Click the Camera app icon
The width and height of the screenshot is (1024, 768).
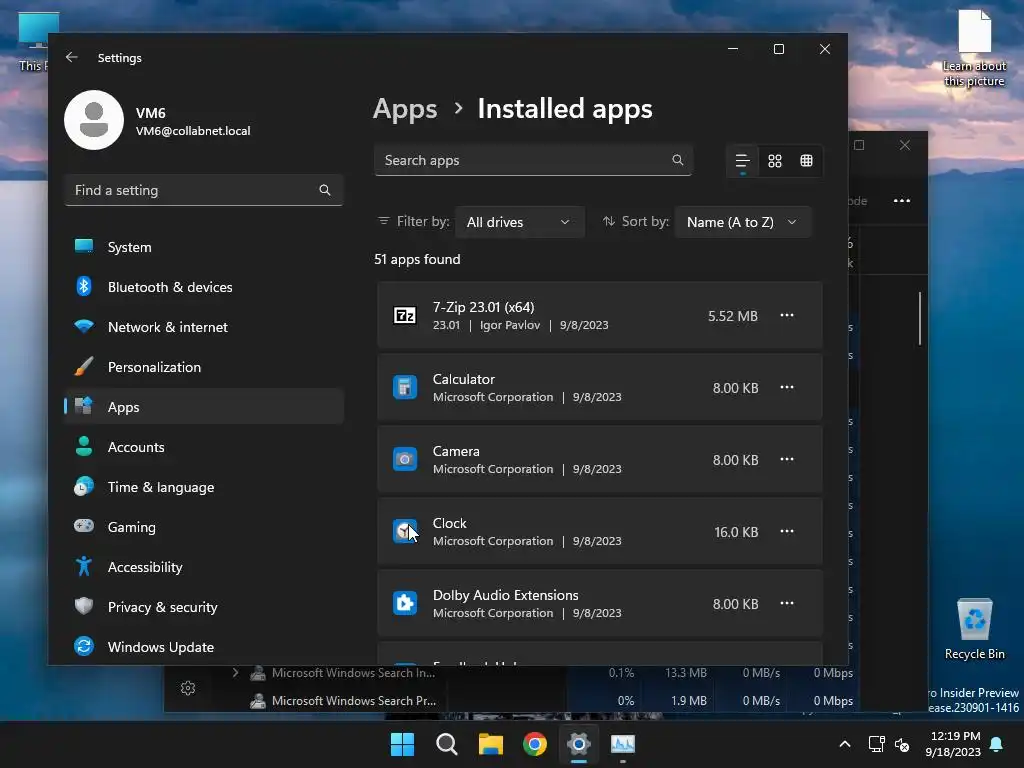click(405, 459)
